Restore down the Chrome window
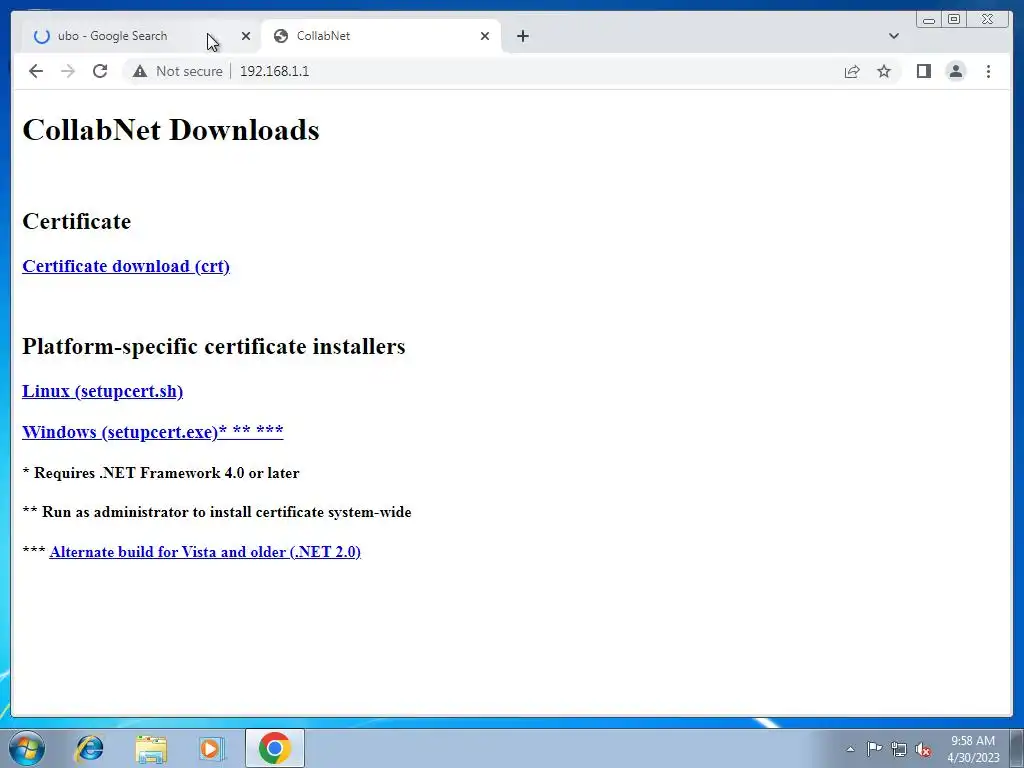The image size is (1024, 768). [954, 20]
